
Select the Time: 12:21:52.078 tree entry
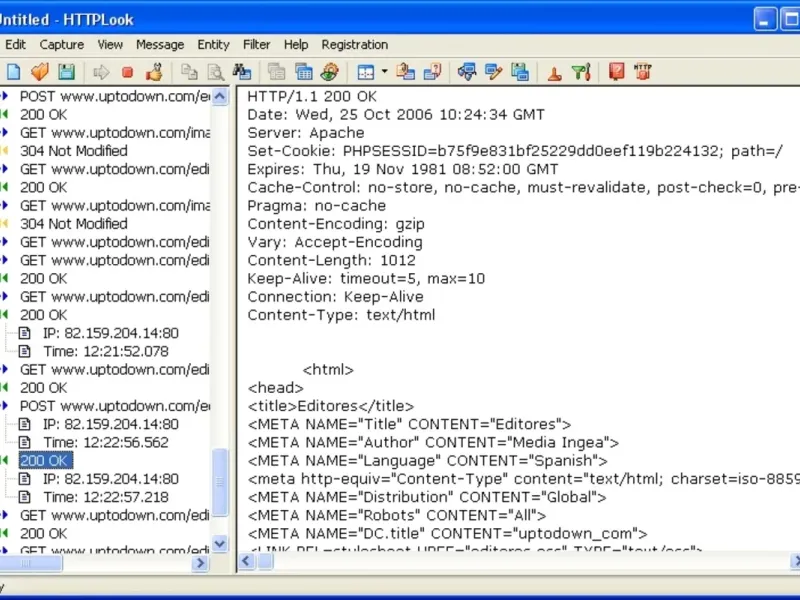[x=106, y=352]
